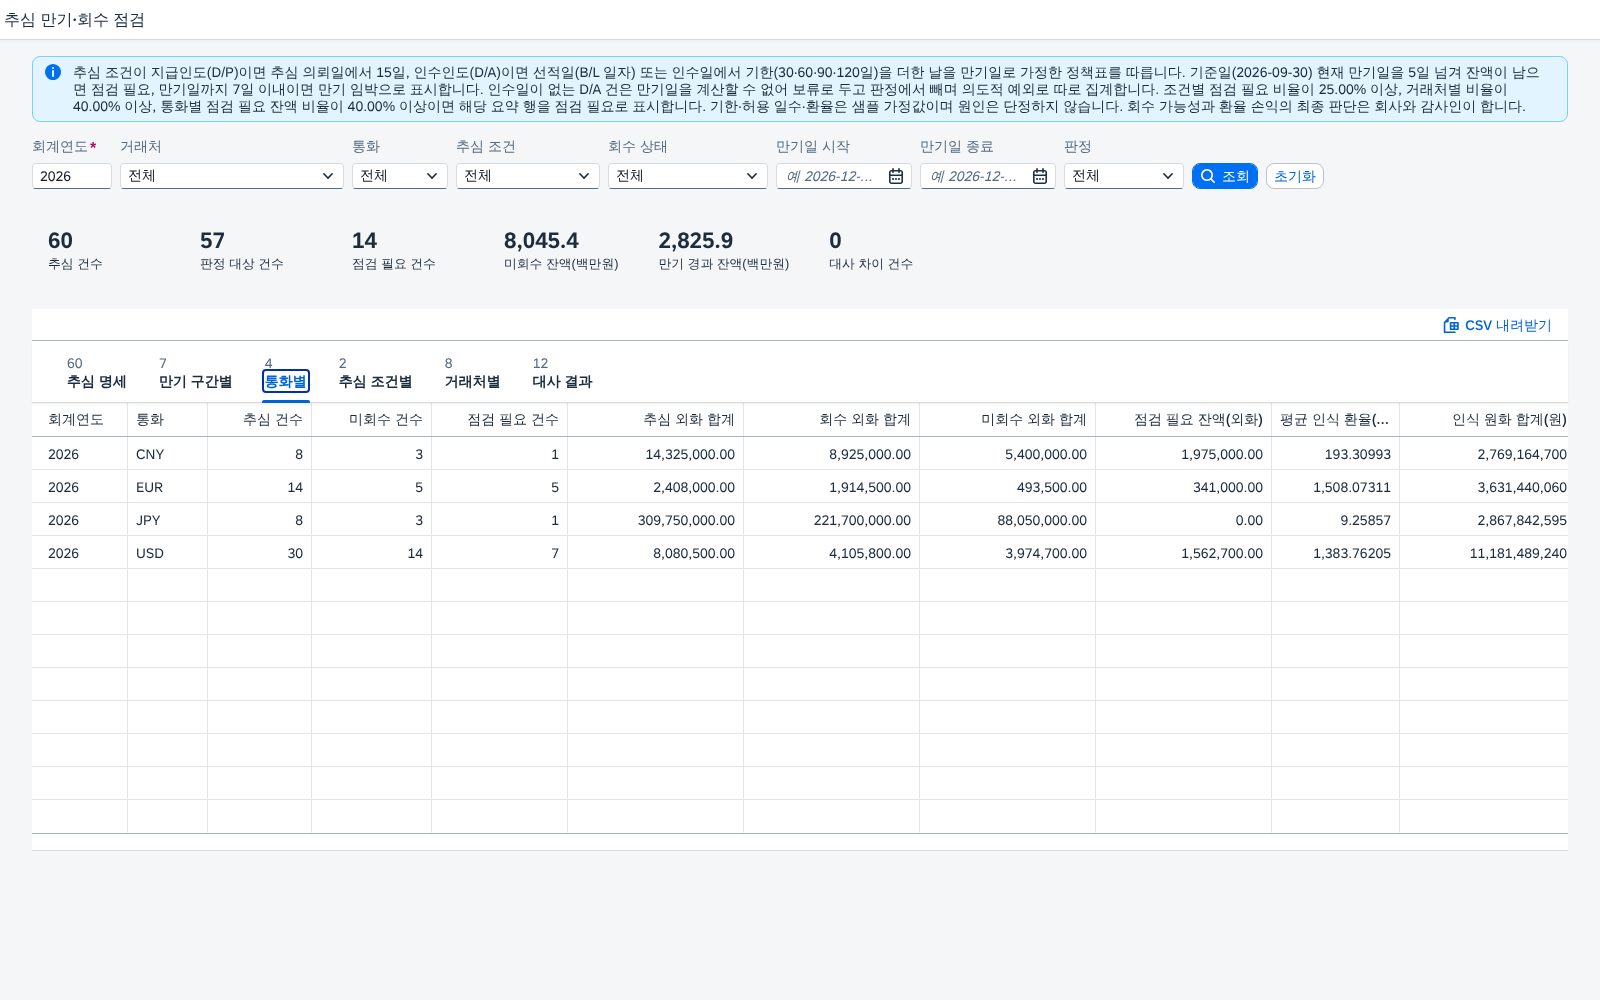Open the 만기일 종료 calendar picker icon

pyautogui.click(x=1040, y=176)
